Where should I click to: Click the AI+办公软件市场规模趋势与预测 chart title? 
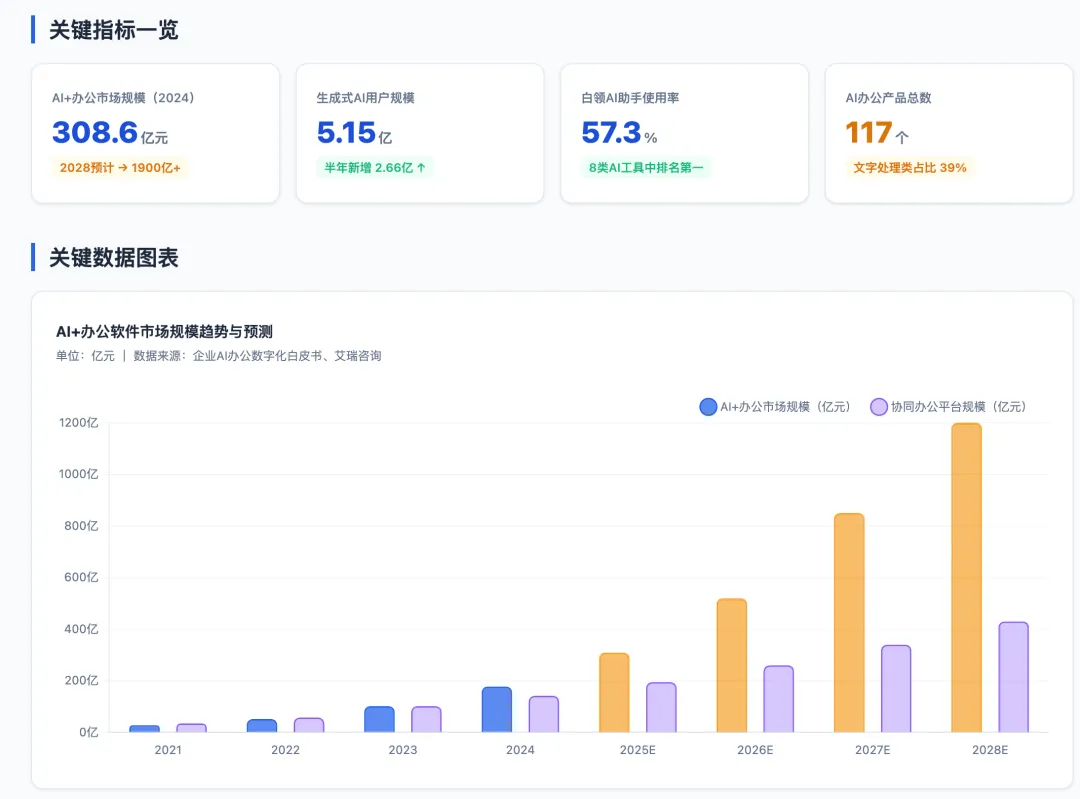click(x=164, y=331)
